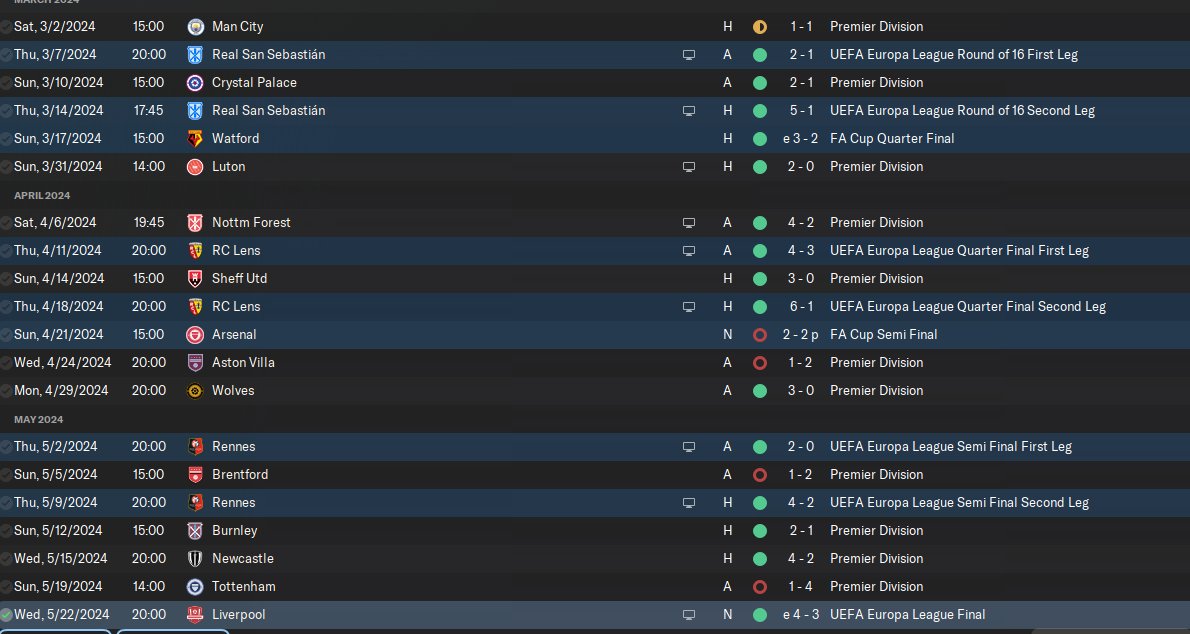Open the Real San Sebastián link on 3/14/2024
Image resolution: width=1190 pixels, height=634 pixels.
[269, 111]
